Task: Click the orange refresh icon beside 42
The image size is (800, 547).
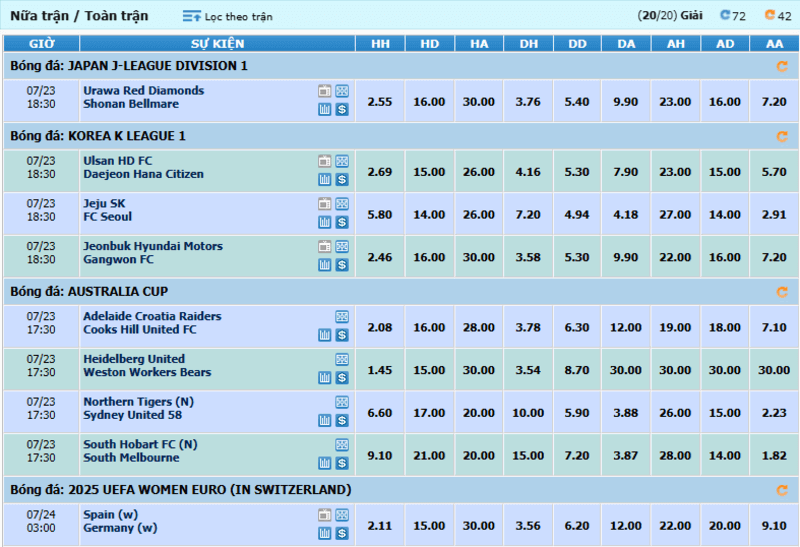Action: point(769,15)
